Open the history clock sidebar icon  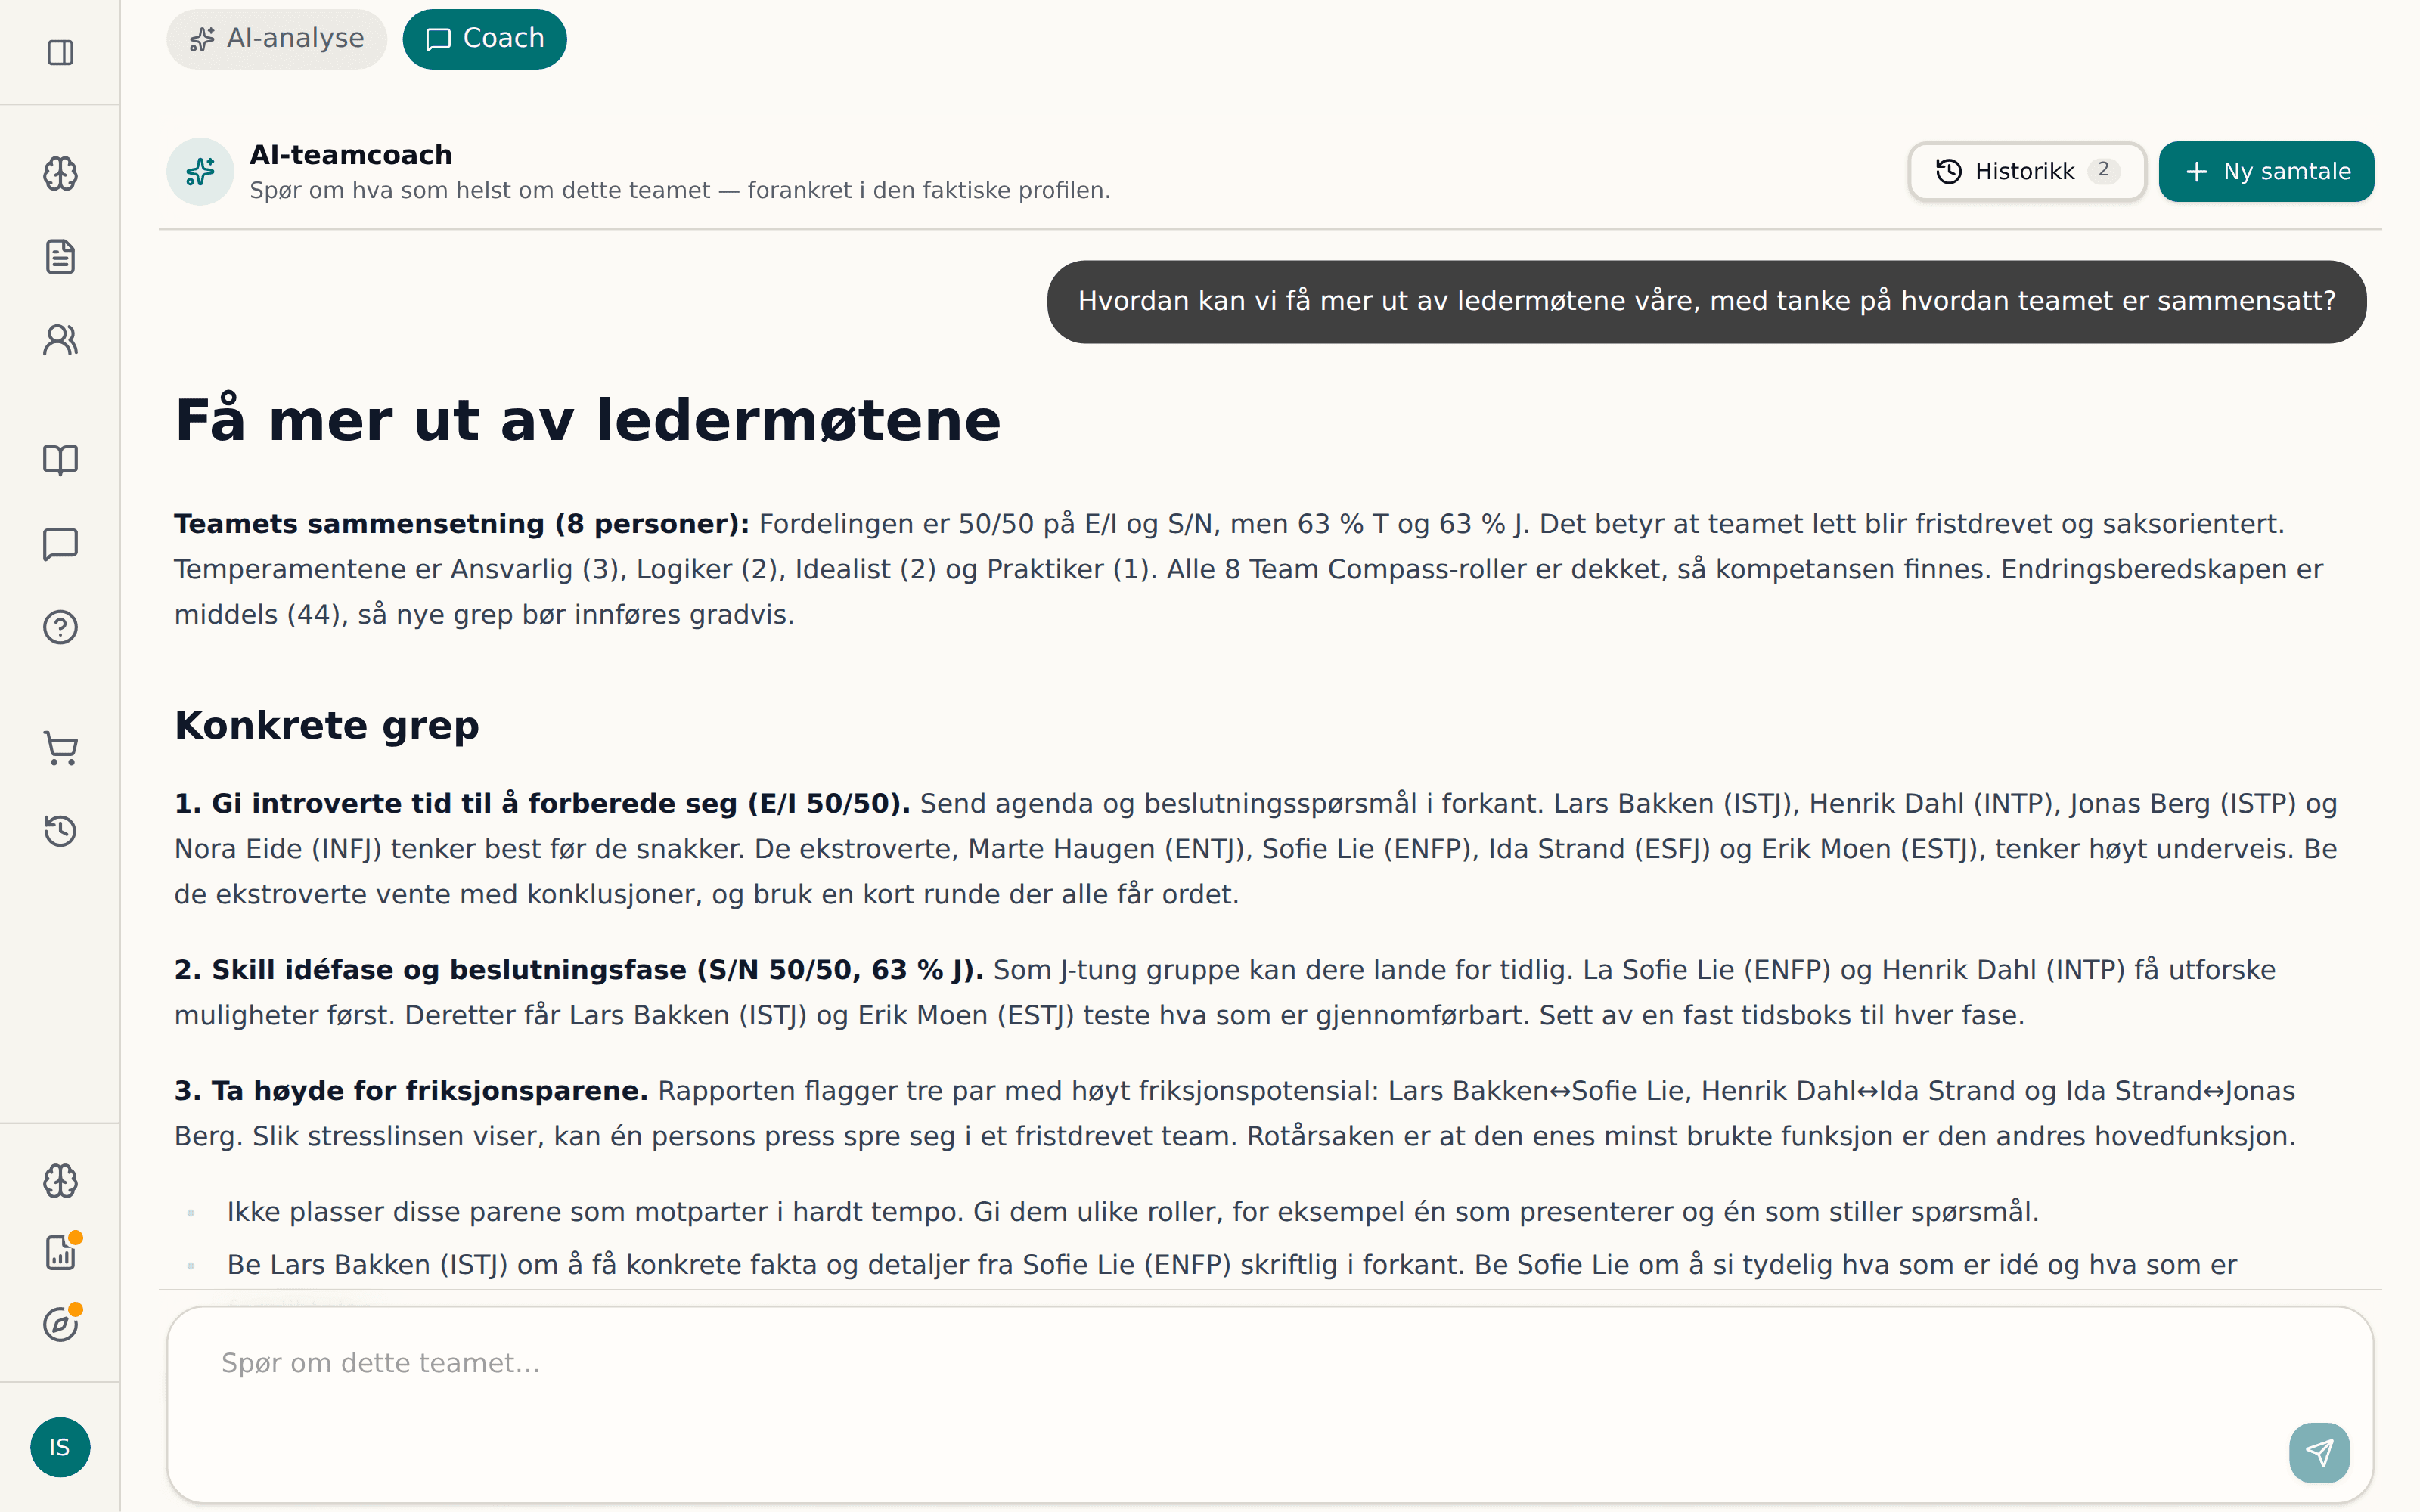click(x=60, y=831)
